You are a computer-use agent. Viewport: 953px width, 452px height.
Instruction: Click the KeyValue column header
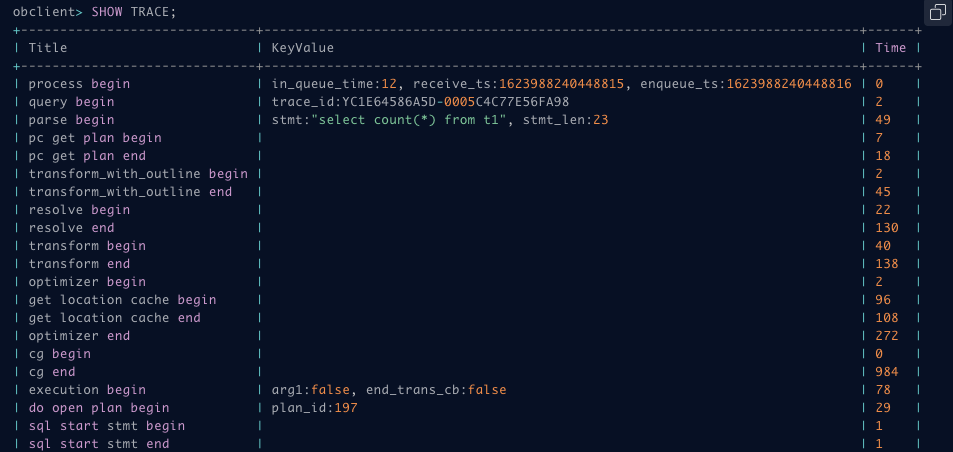(x=303, y=47)
